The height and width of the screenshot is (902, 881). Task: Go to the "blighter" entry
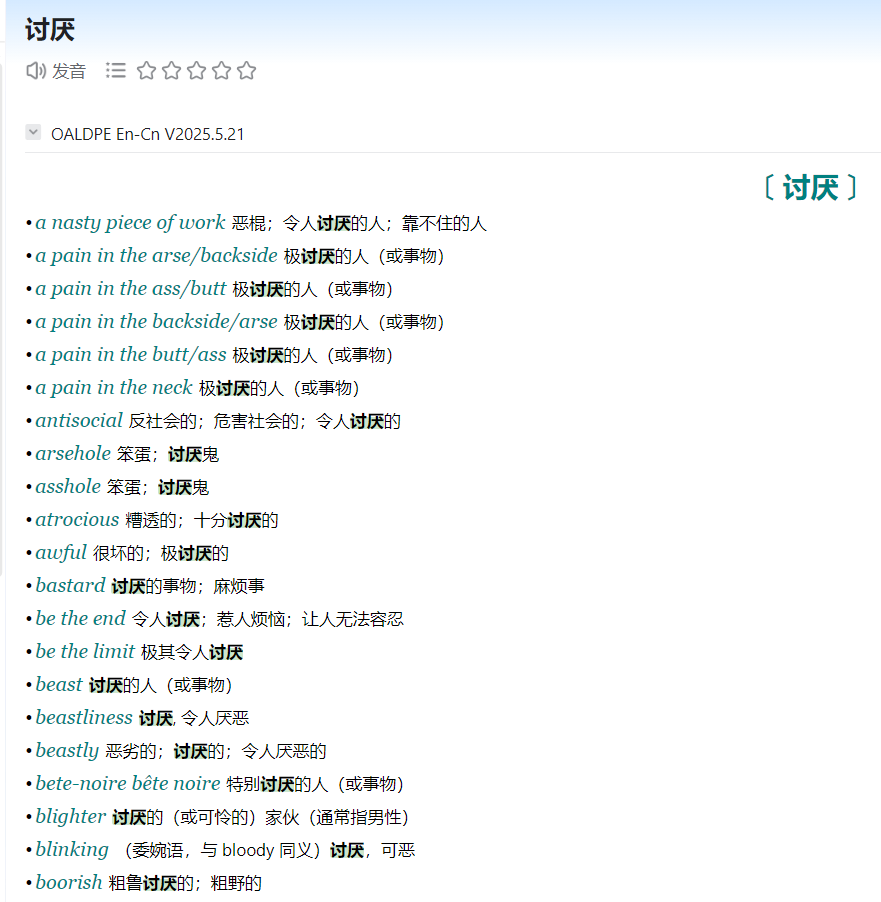click(70, 817)
